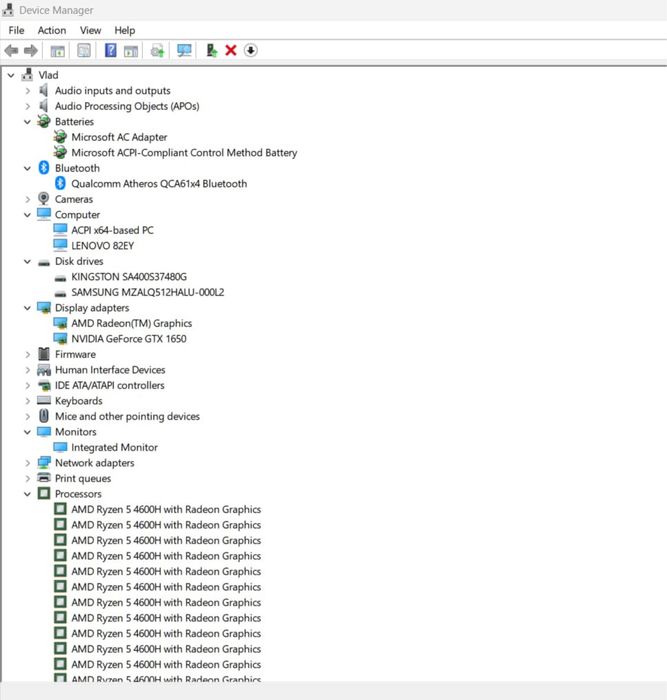Expand the Cameras category
667x700 pixels.
pos(28,199)
